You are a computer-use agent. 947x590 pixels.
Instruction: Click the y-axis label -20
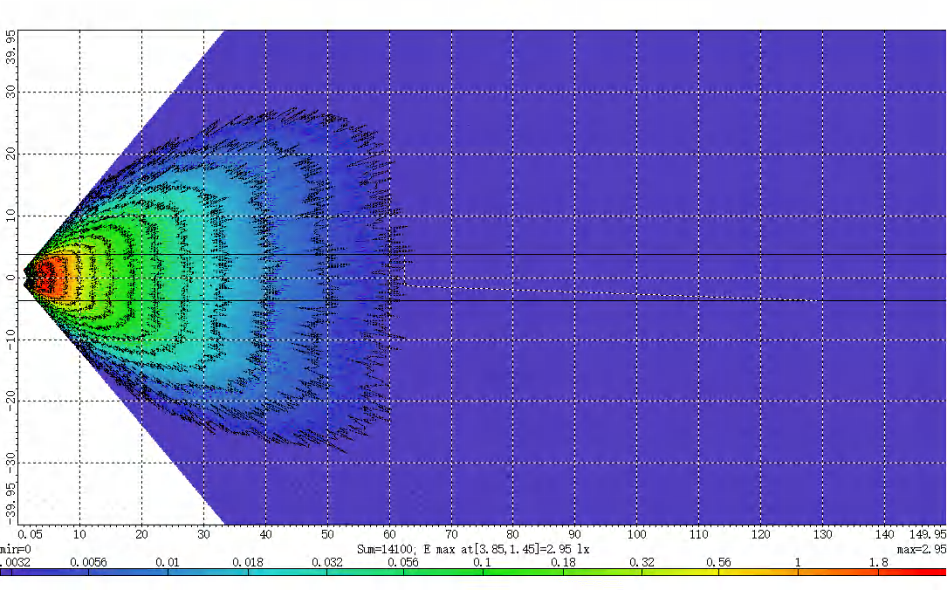pos(10,399)
